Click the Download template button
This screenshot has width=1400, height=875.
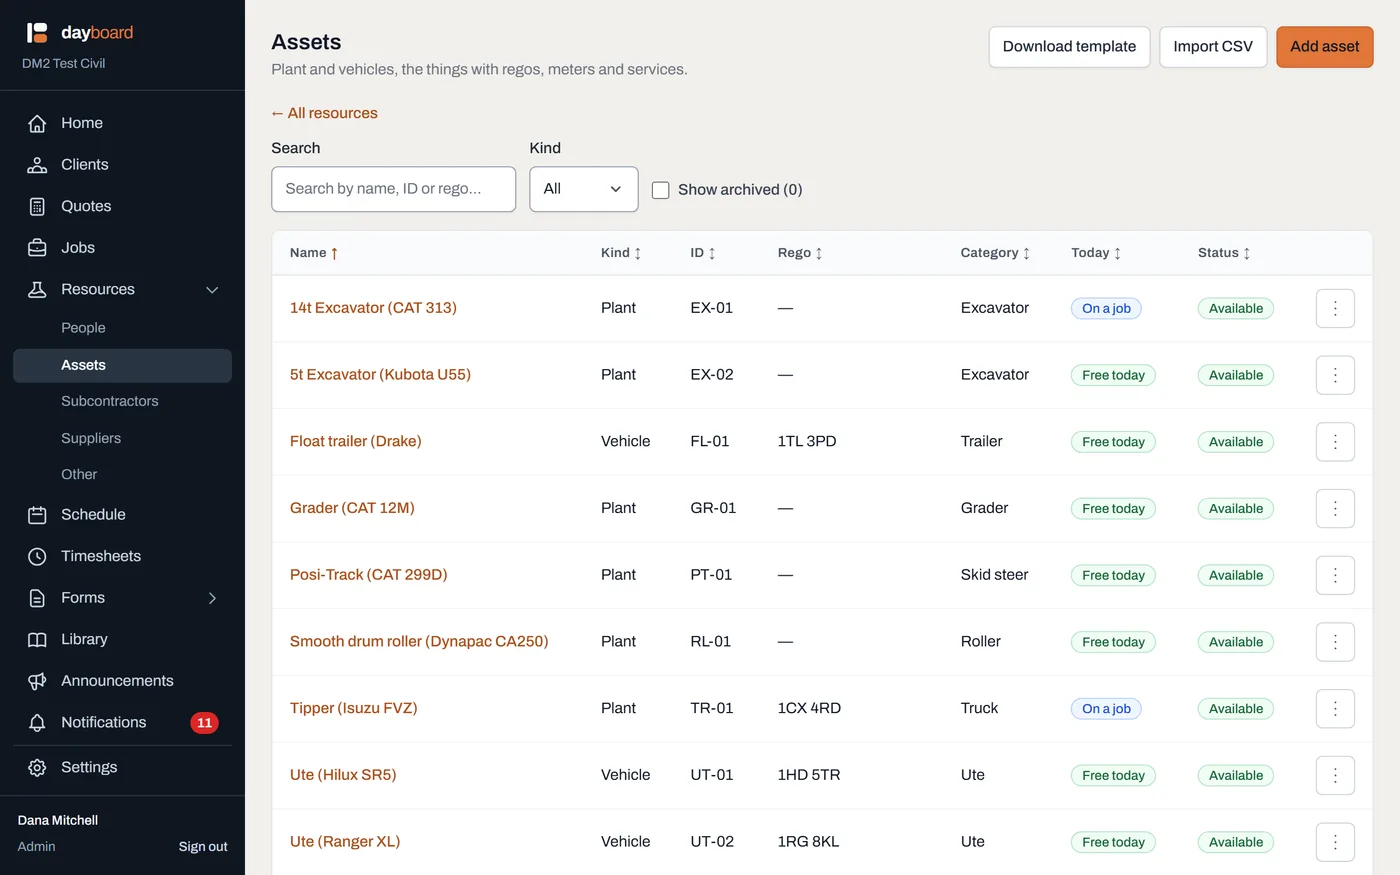click(1069, 47)
